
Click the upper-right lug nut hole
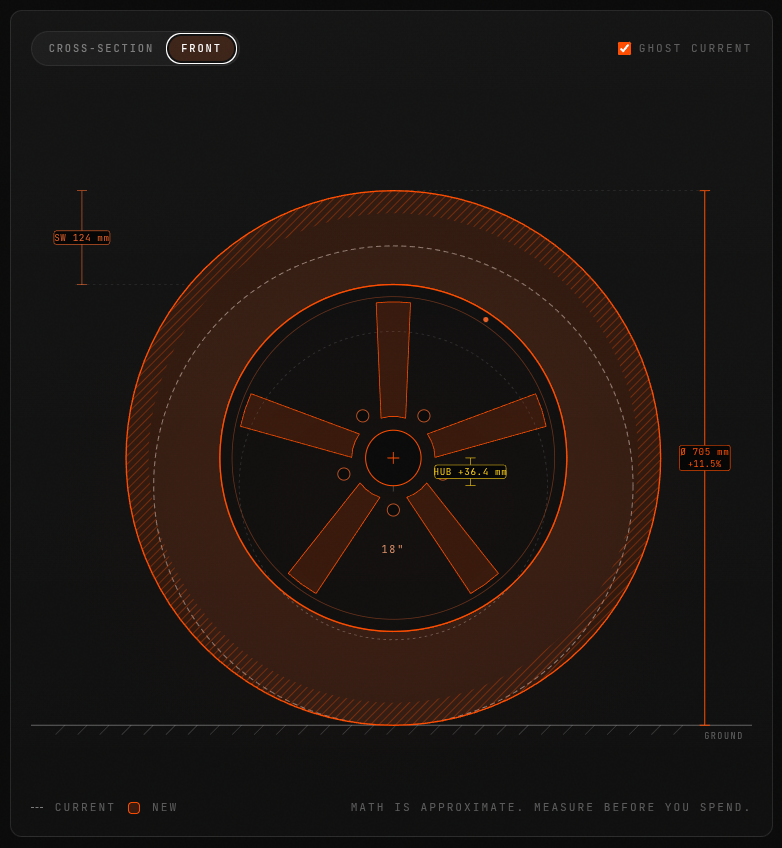[424, 416]
